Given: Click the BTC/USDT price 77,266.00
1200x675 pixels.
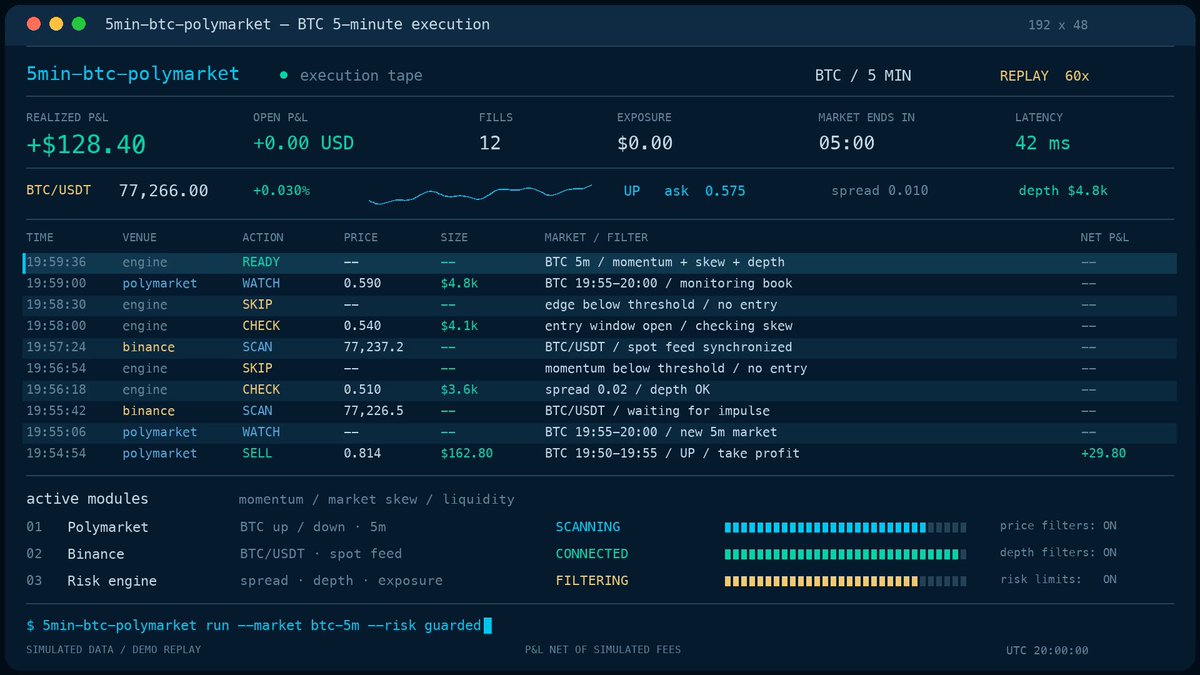Looking at the screenshot, I should click(x=163, y=190).
